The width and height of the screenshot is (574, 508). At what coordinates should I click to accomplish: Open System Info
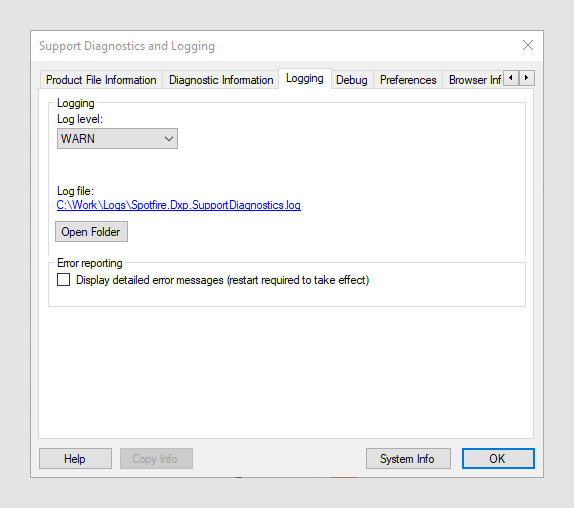point(408,459)
